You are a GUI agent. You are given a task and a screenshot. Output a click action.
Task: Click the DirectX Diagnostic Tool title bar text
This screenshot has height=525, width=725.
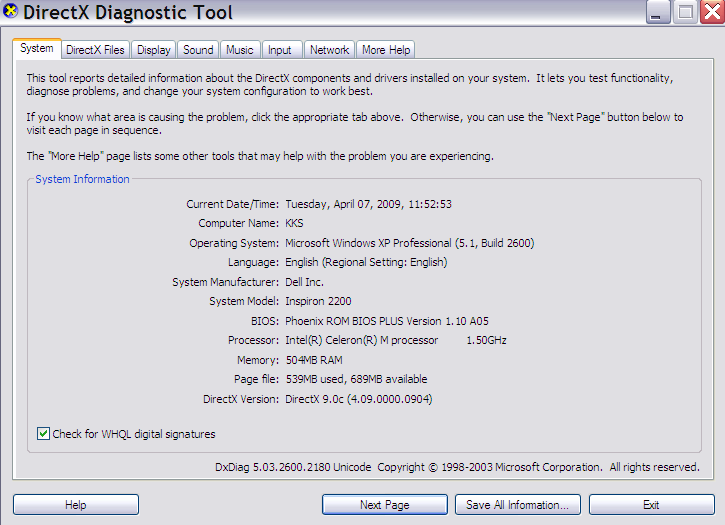[128, 13]
